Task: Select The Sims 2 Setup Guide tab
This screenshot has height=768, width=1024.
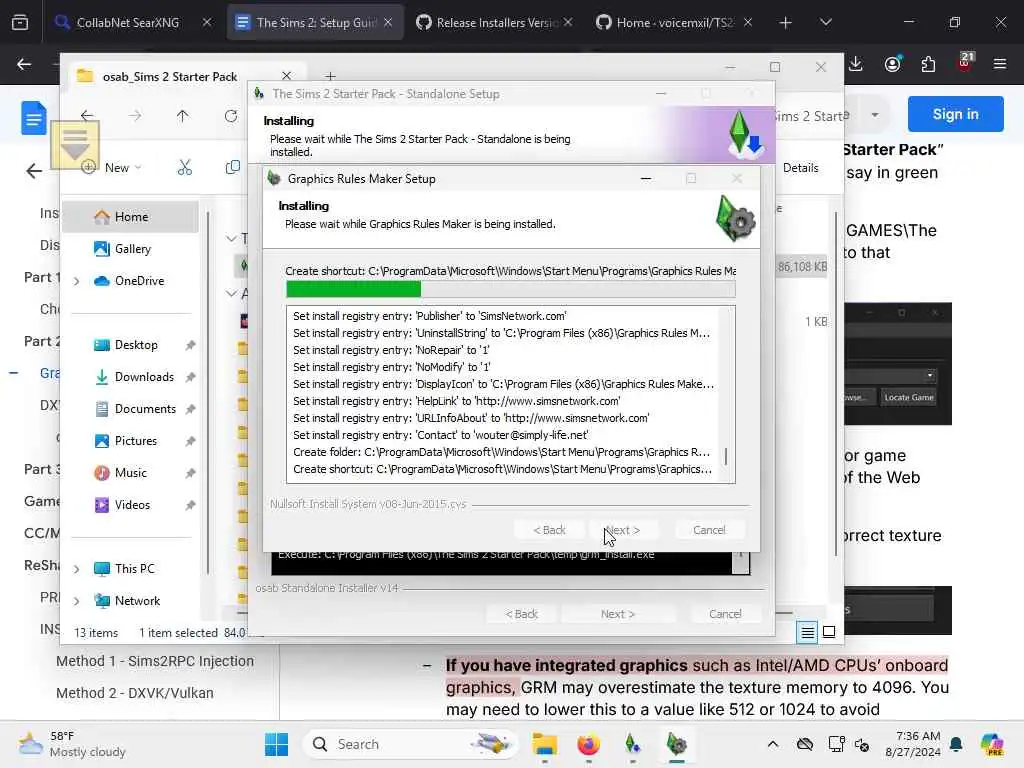Action: pos(315,22)
